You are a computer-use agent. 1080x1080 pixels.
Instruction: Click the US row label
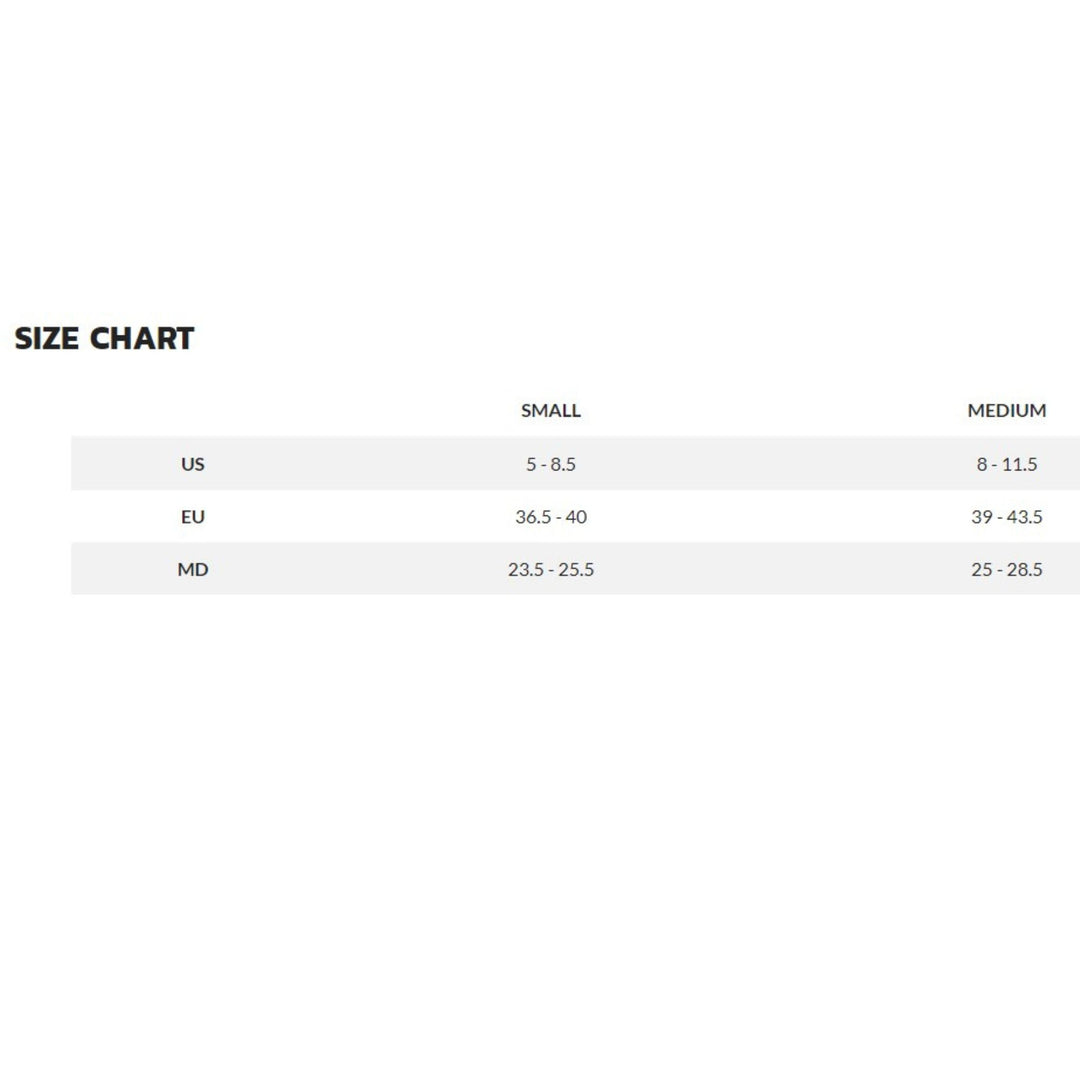click(193, 464)
